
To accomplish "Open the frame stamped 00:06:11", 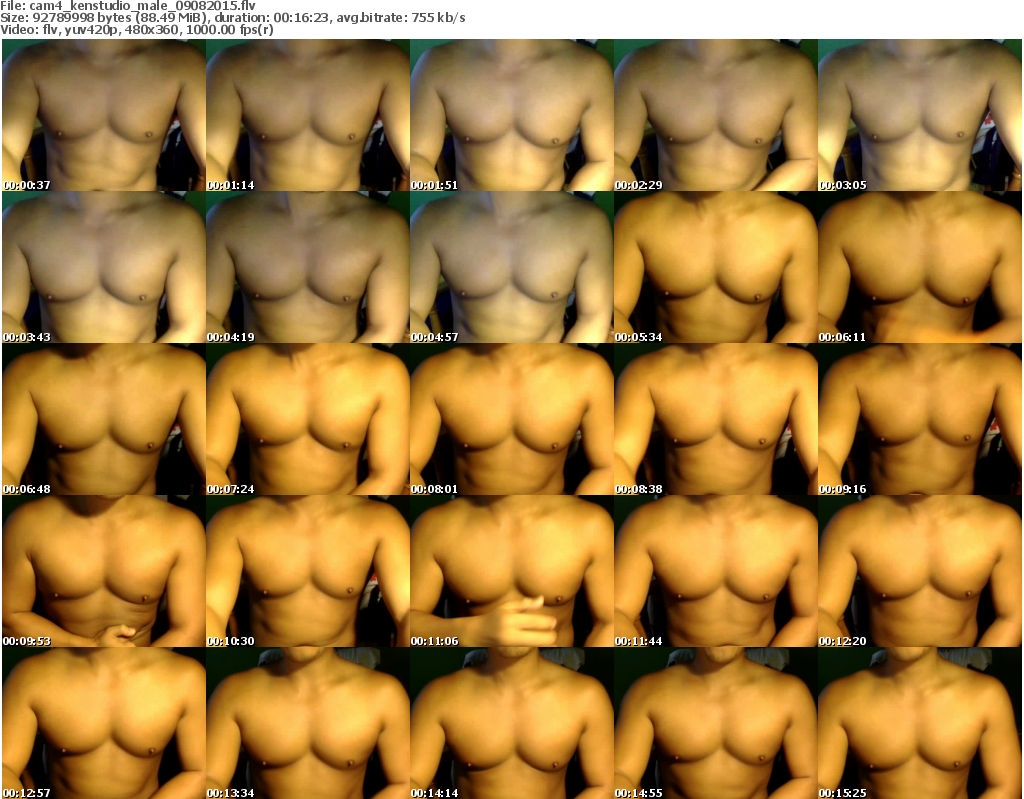I will [919, 267].
